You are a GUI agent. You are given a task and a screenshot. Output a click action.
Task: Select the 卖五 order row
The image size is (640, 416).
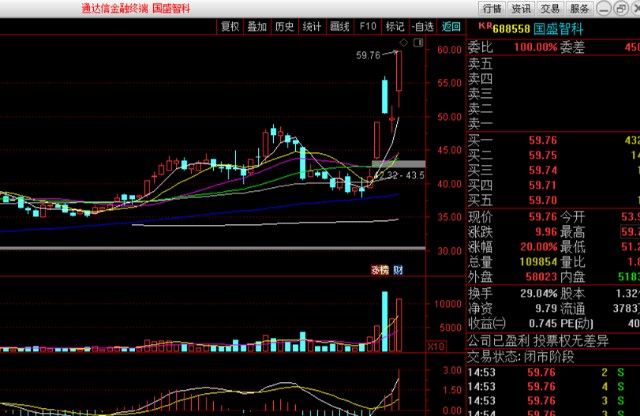point(553,64)
